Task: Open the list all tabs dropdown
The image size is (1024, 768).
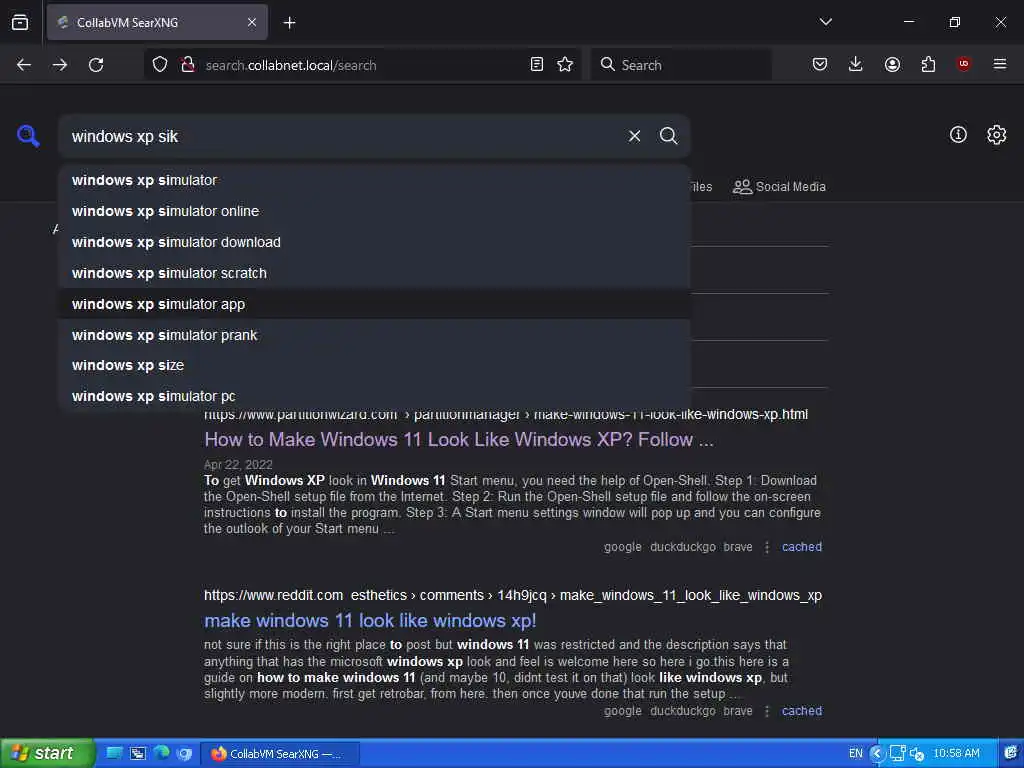Action: (x=825, y=22)
